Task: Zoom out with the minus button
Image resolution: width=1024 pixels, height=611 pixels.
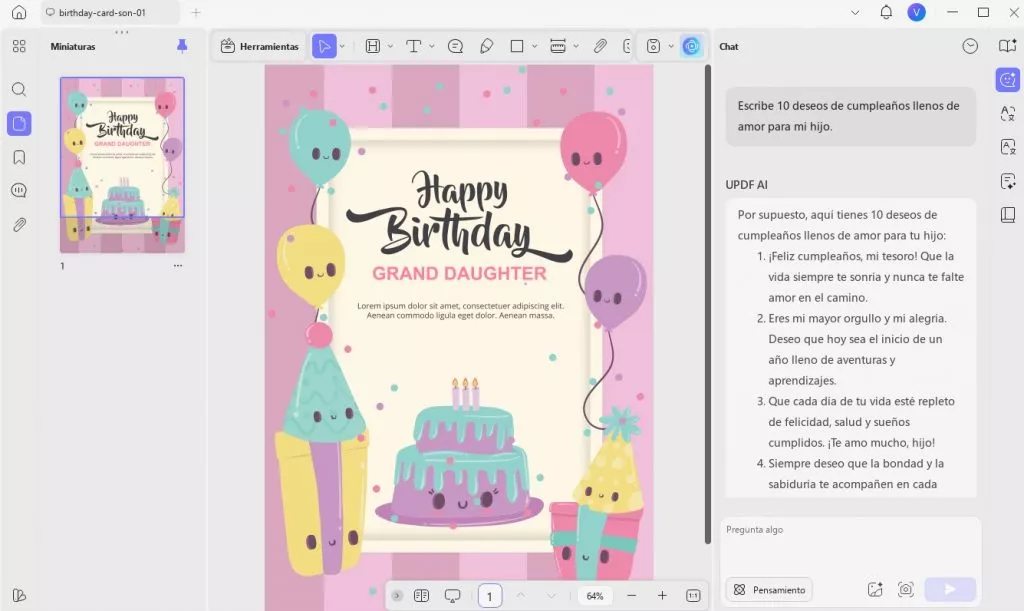Action: 632,595
